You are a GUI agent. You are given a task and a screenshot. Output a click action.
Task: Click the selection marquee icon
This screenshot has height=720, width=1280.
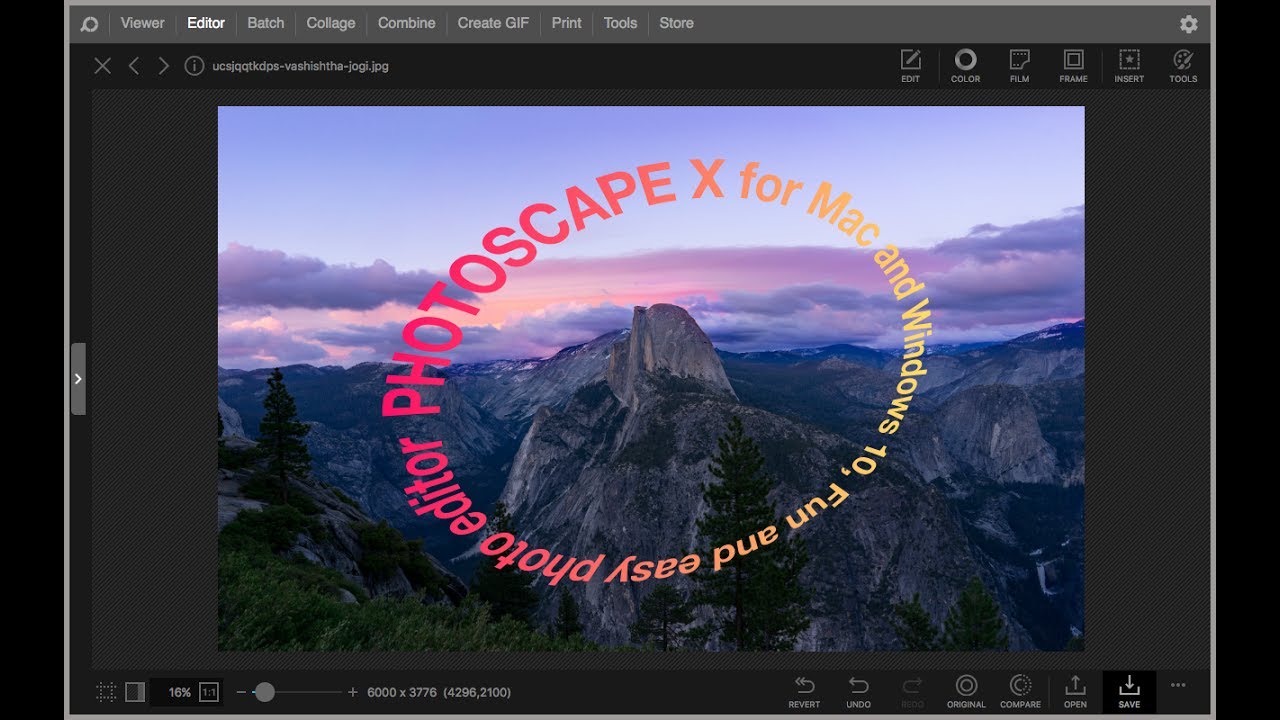(106, 692)
